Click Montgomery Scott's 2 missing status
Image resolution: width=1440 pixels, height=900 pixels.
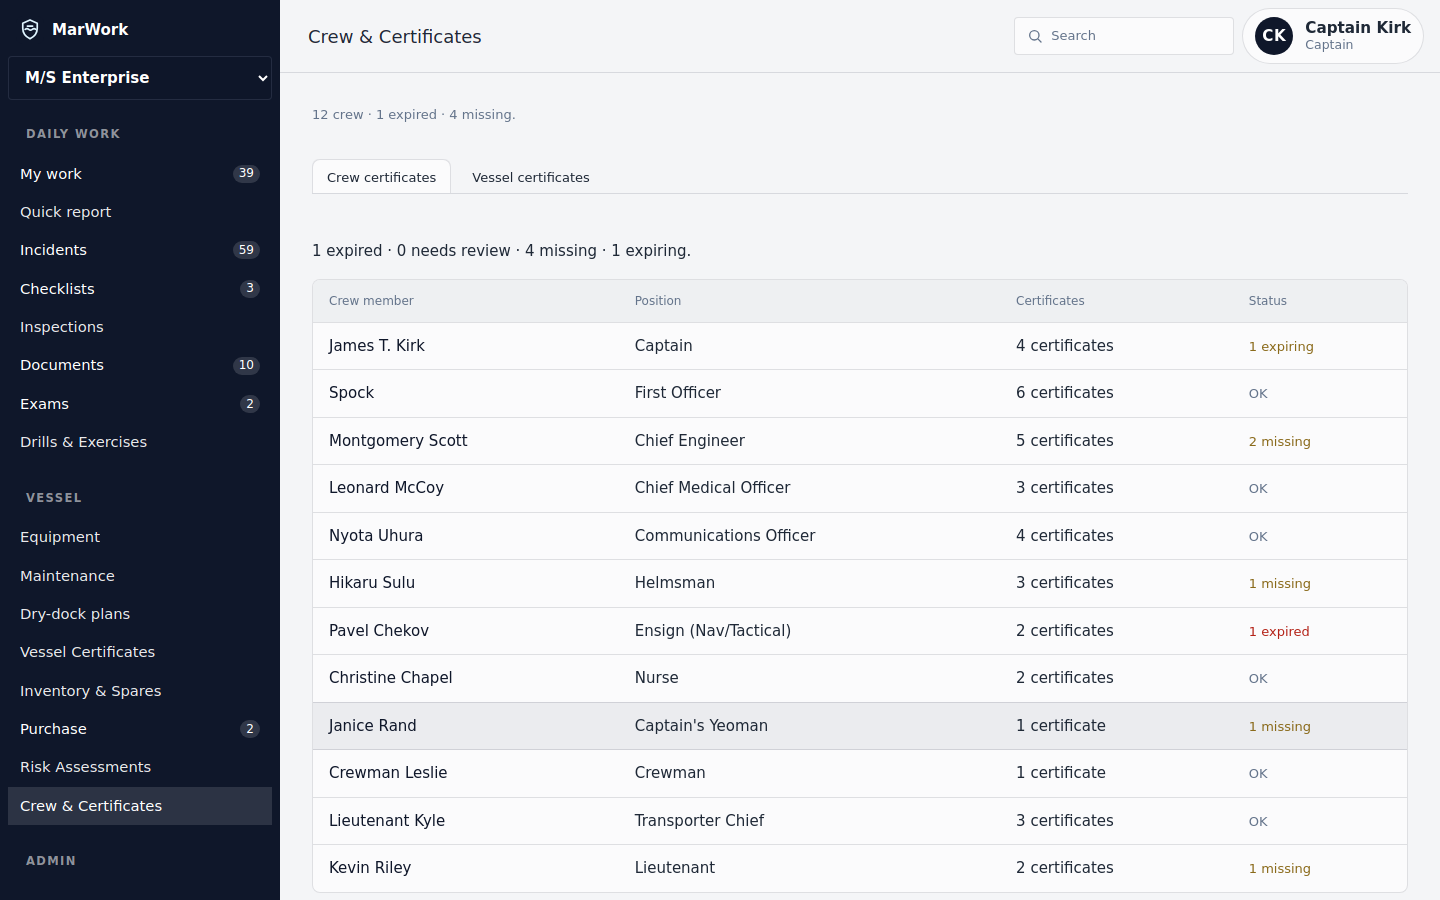(x=1279, y=442)
